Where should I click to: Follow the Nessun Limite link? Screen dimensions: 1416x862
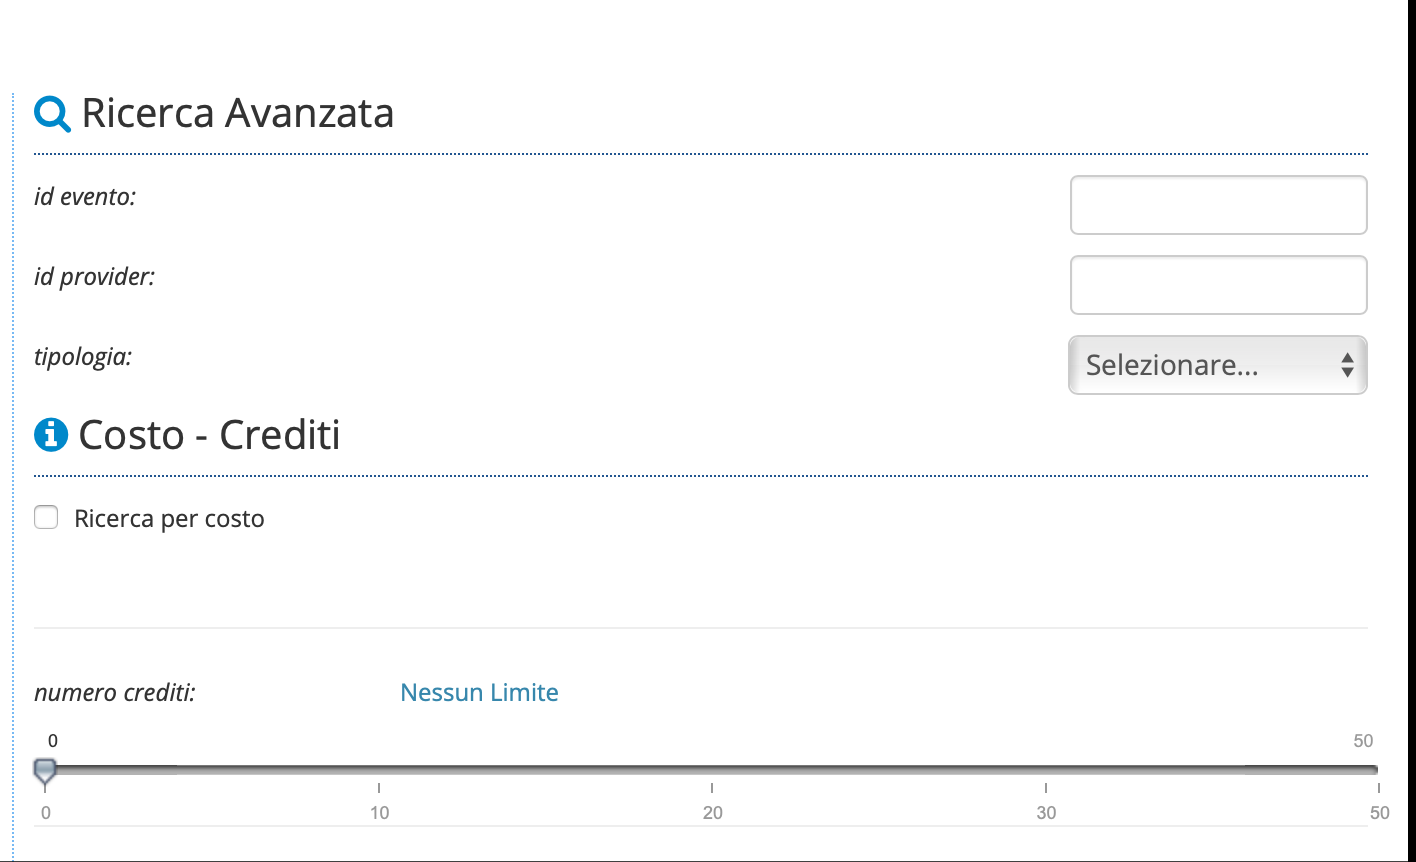pos(479,692)
